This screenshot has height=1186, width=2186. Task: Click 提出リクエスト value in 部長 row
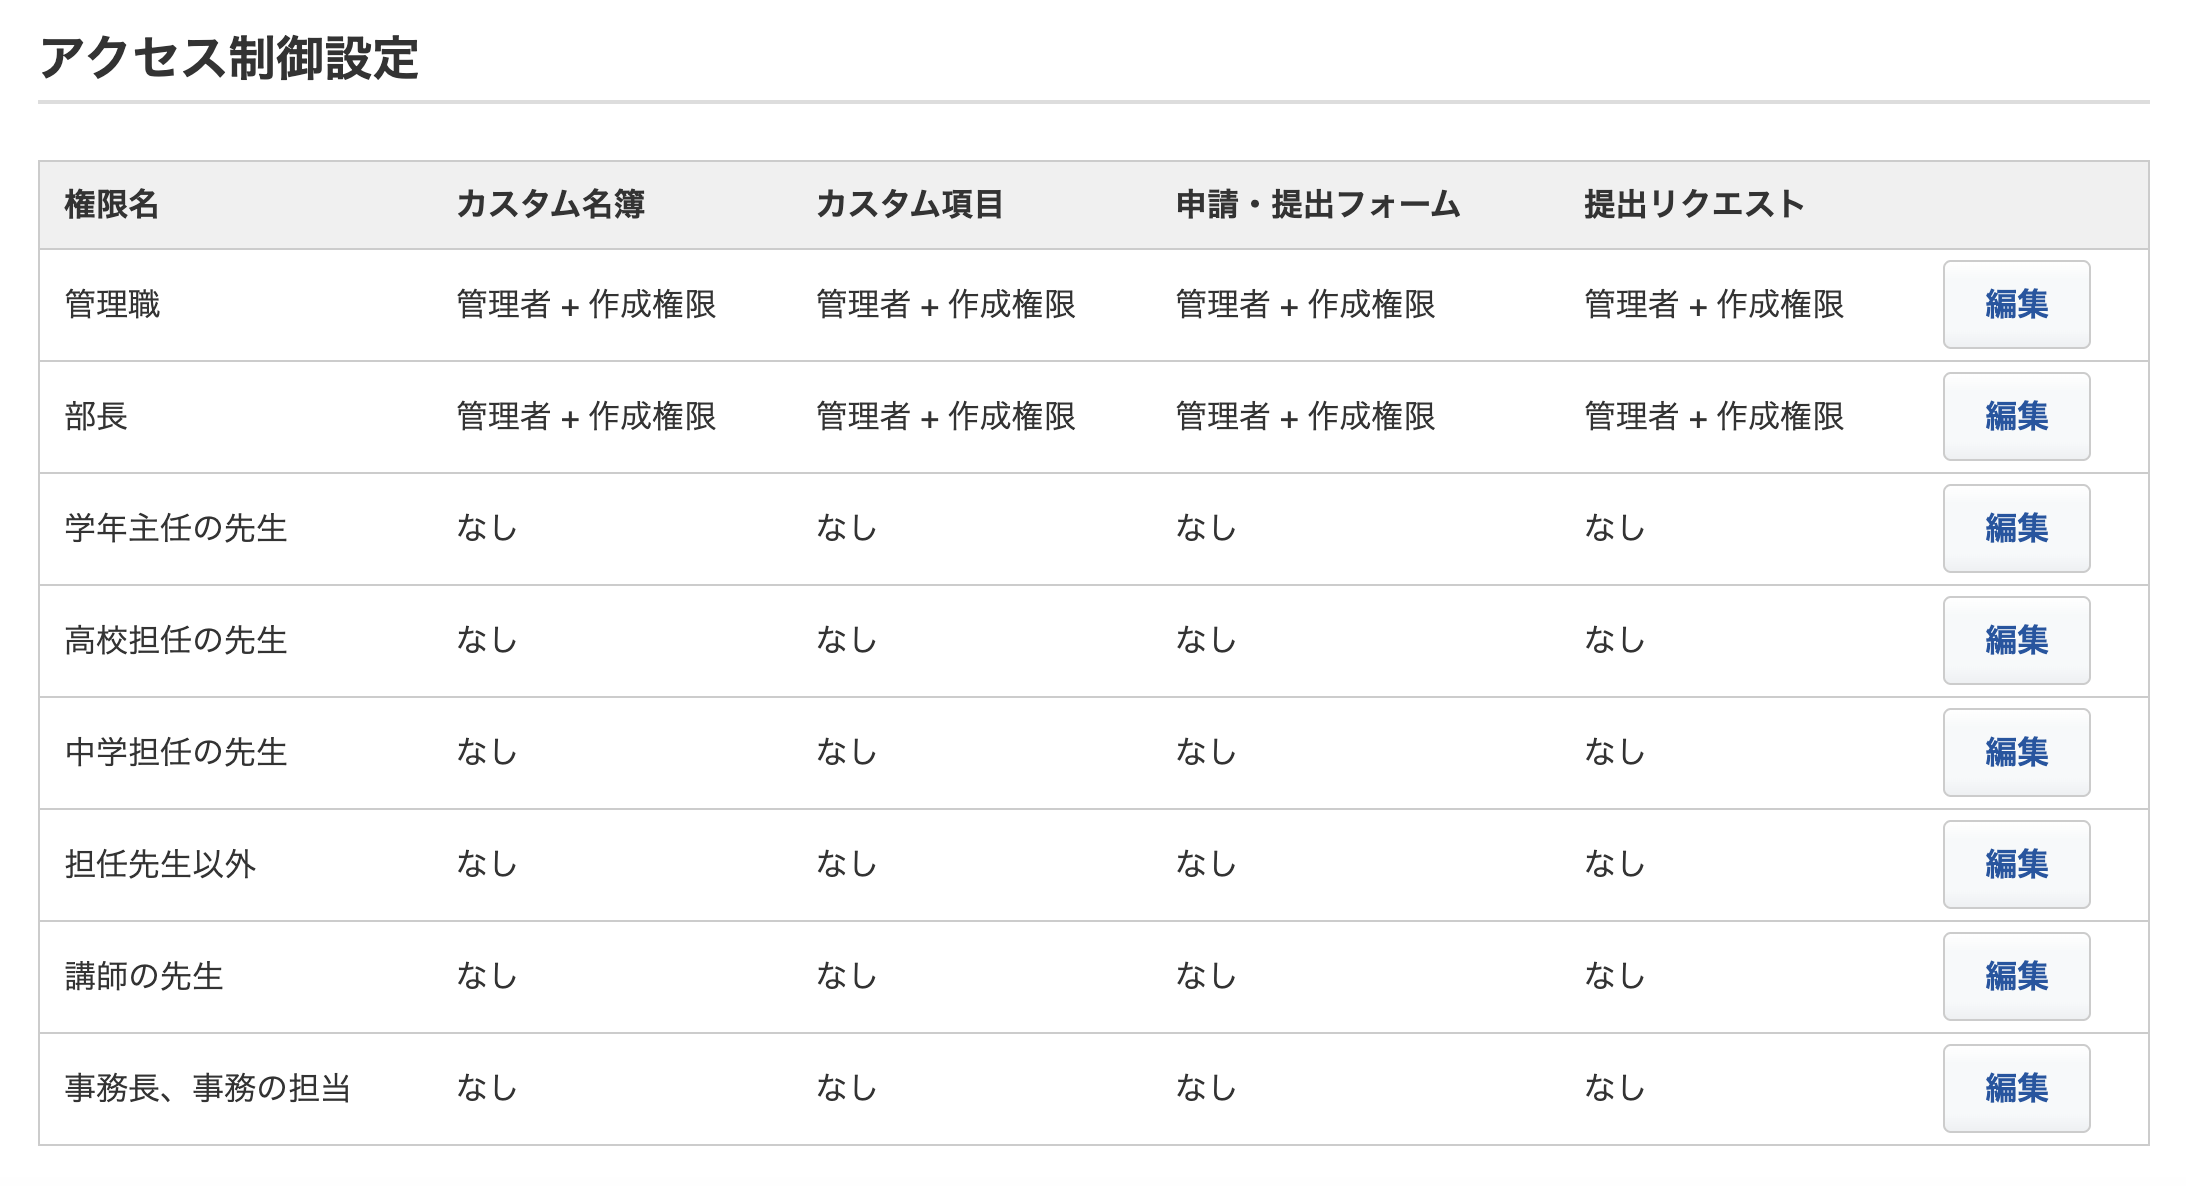click(1714, 417)
